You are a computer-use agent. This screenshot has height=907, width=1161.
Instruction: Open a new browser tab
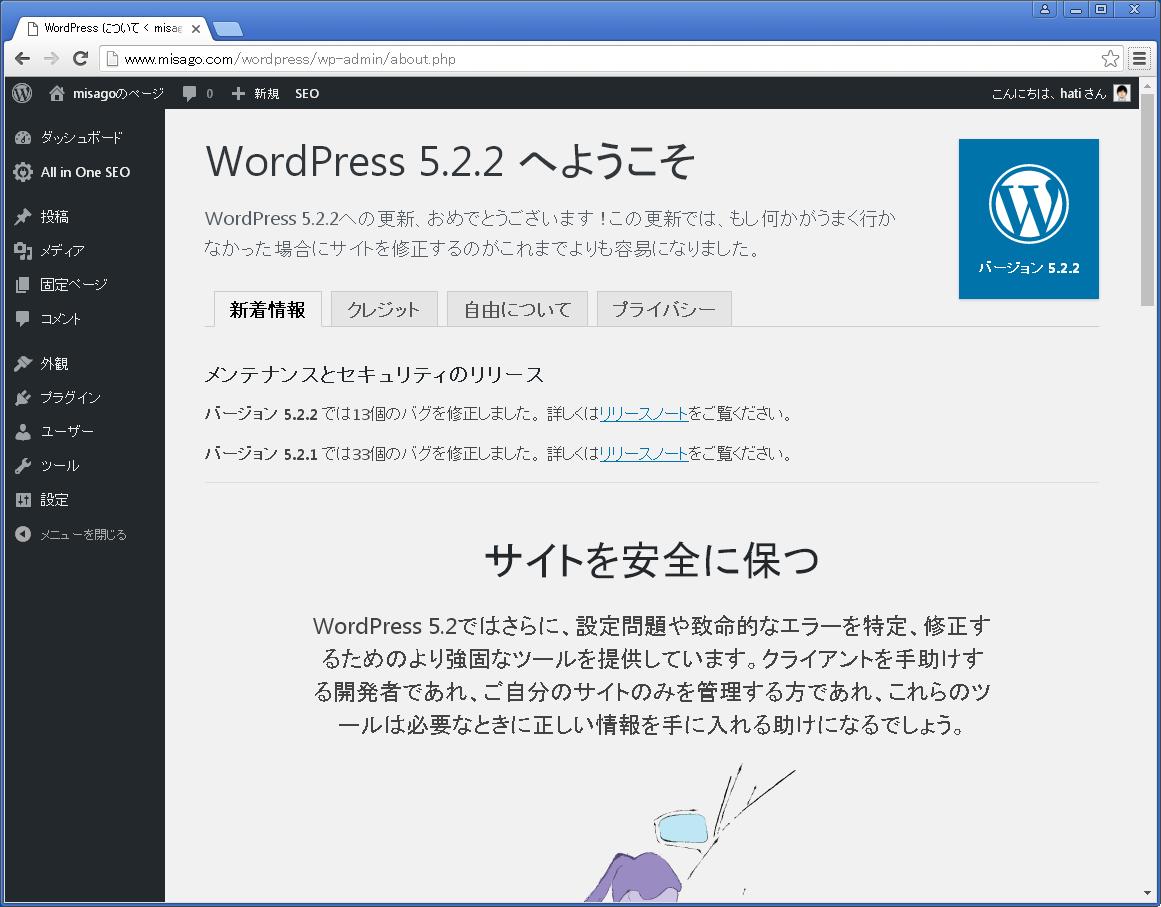(x=227, y=29)
